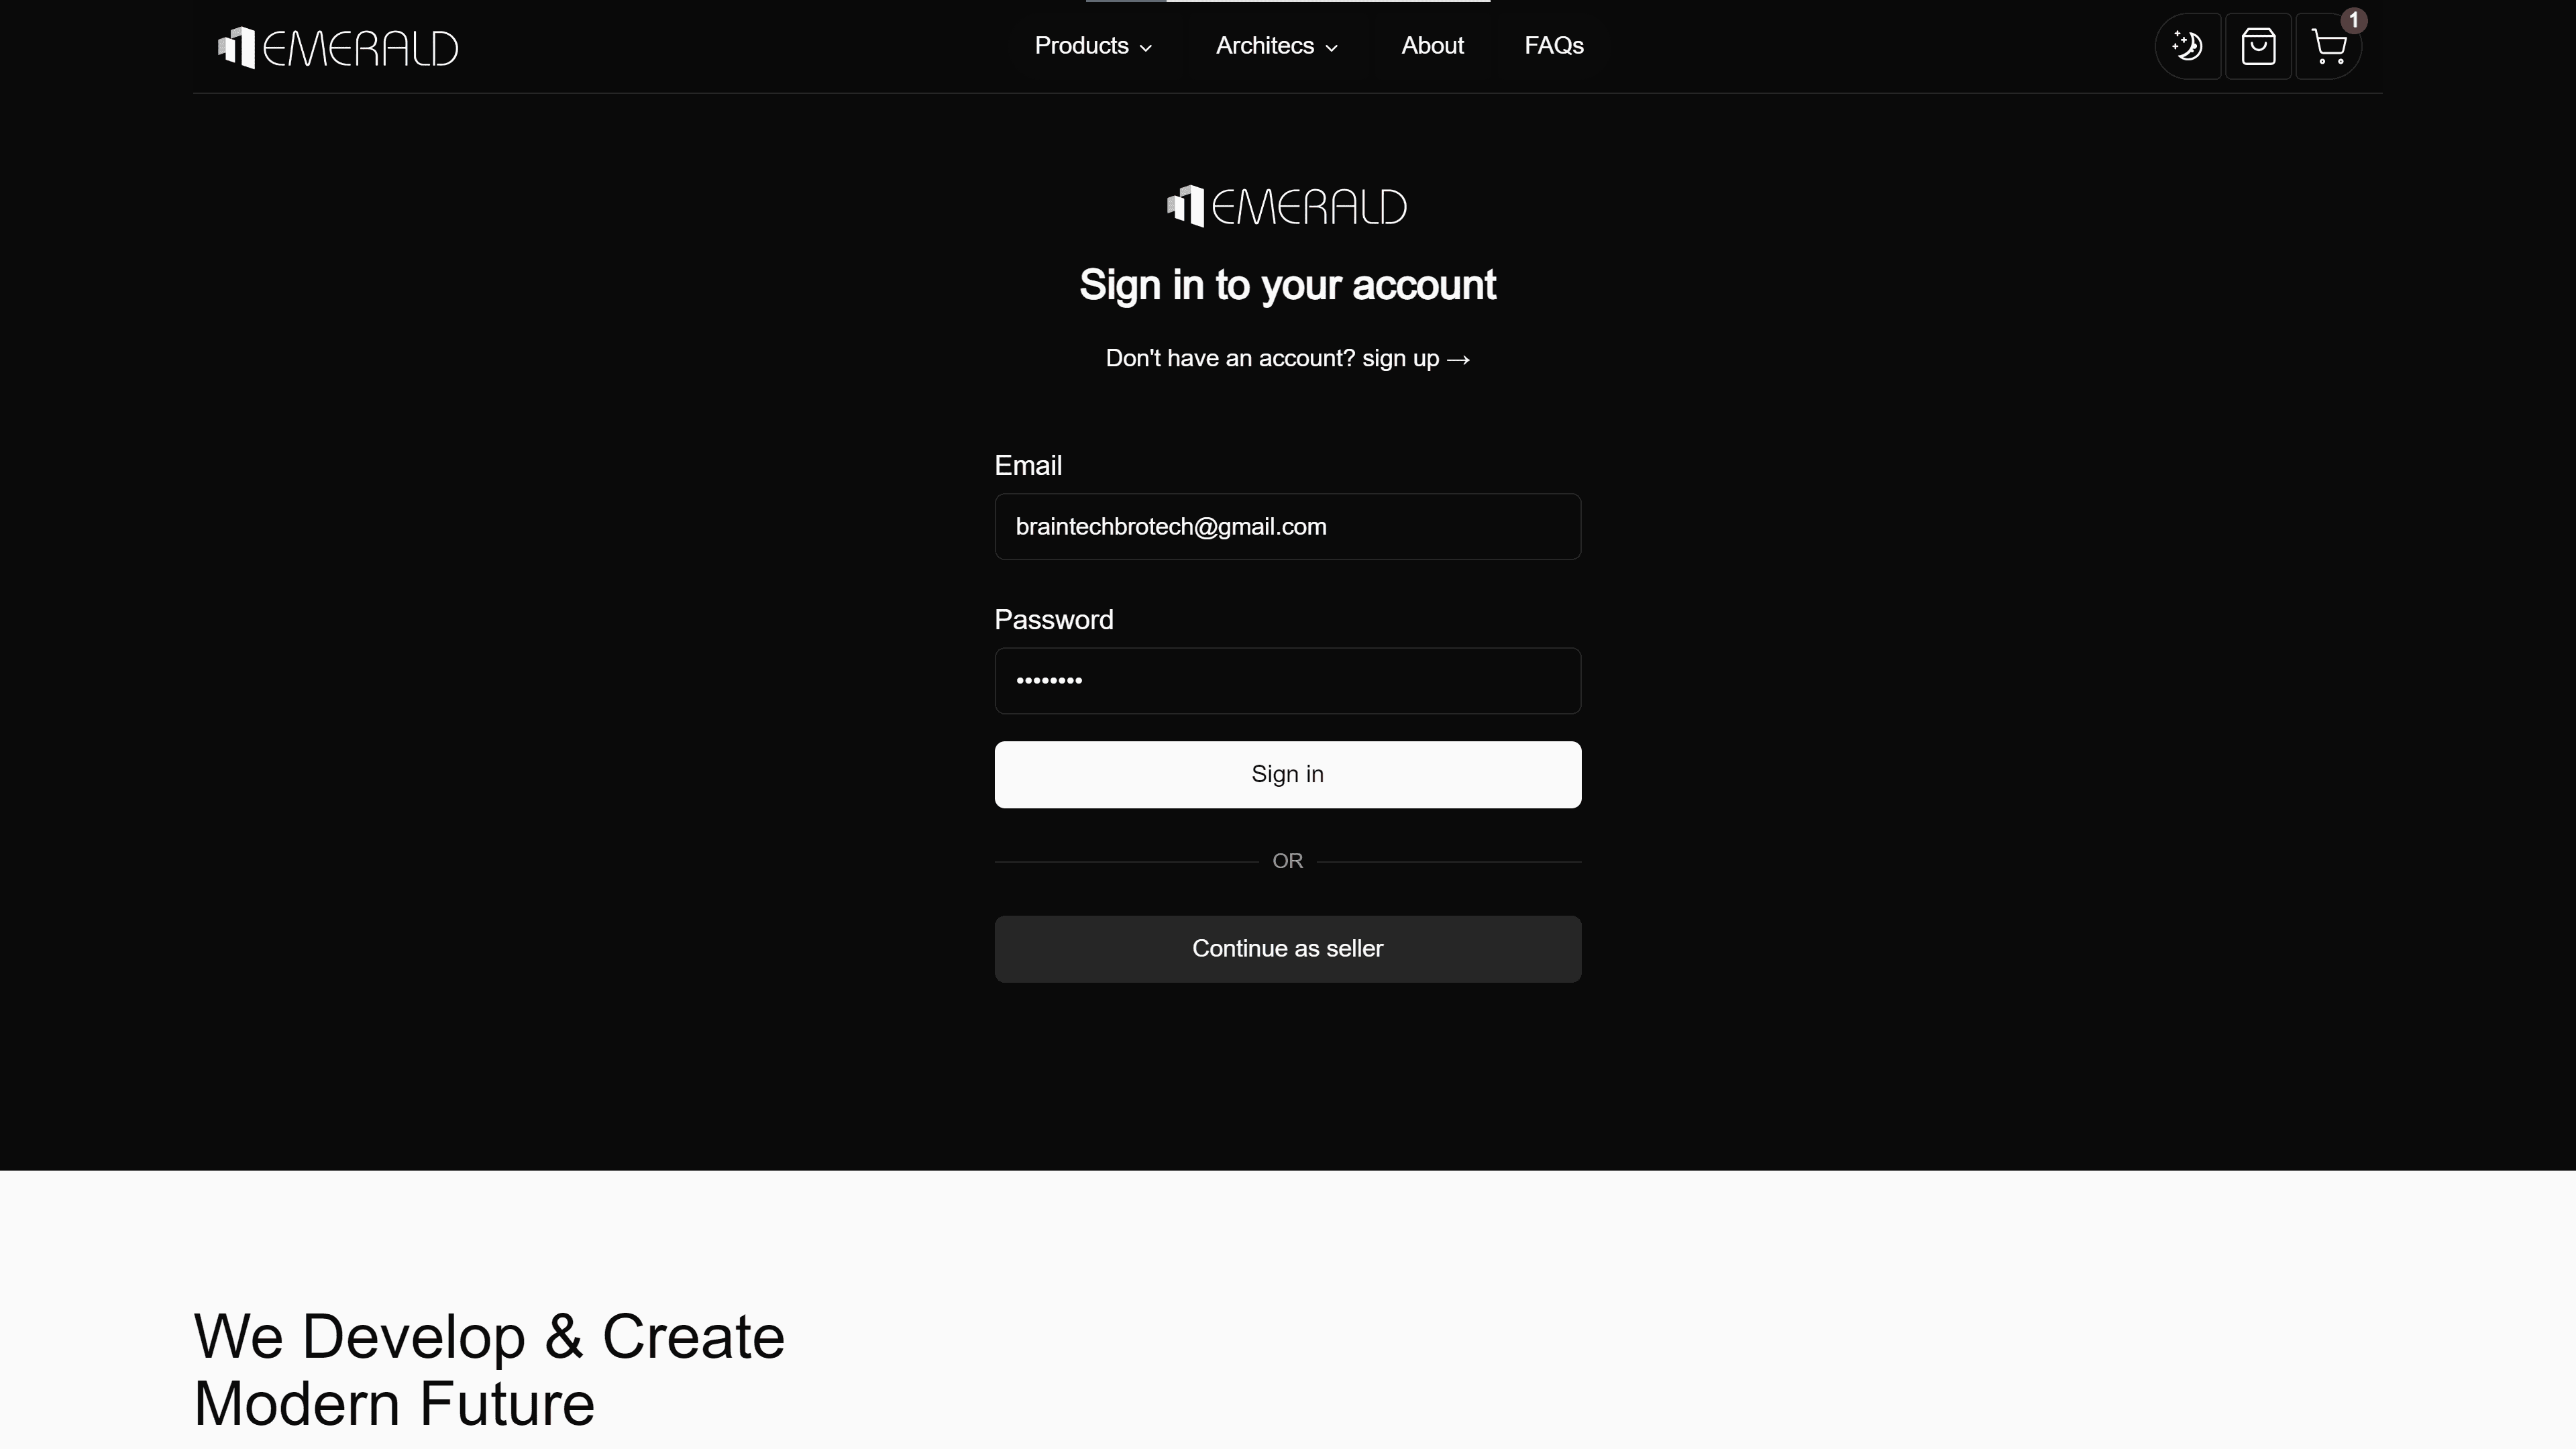This screenshot has width=2576, height=1449.
Task: Open the shopping bag icon in the header
Action: click(2258, 46)
